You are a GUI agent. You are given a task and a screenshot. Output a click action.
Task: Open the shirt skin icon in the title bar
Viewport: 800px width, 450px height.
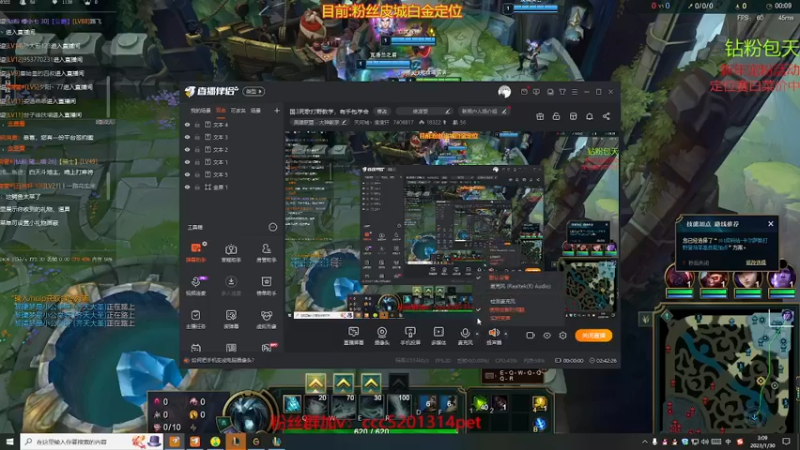[562, 92]
